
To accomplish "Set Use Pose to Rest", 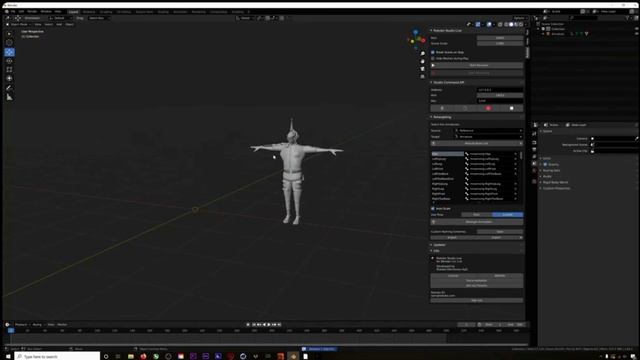I will pos(476,215).
